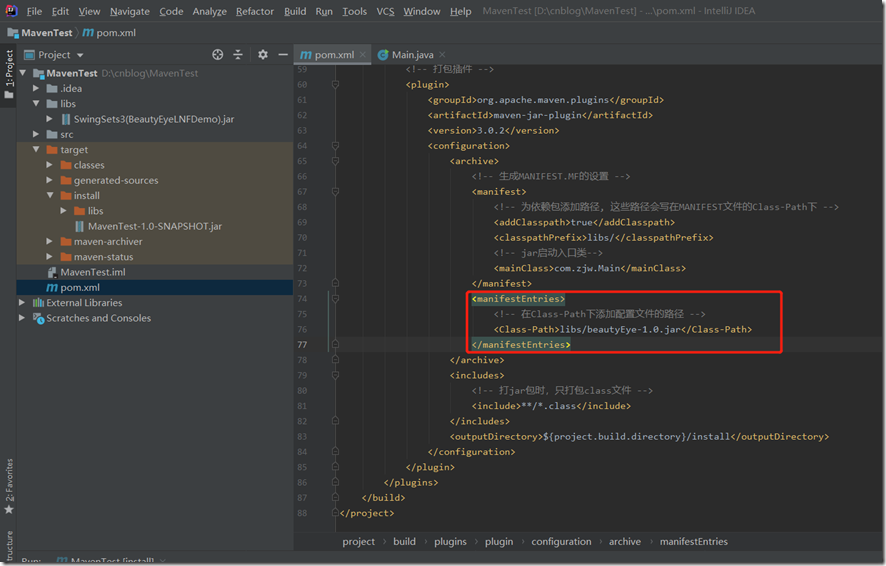Click the locate/scroll-from-source target icon
This screenshot has height=566, width=886.
coord(218,55)
